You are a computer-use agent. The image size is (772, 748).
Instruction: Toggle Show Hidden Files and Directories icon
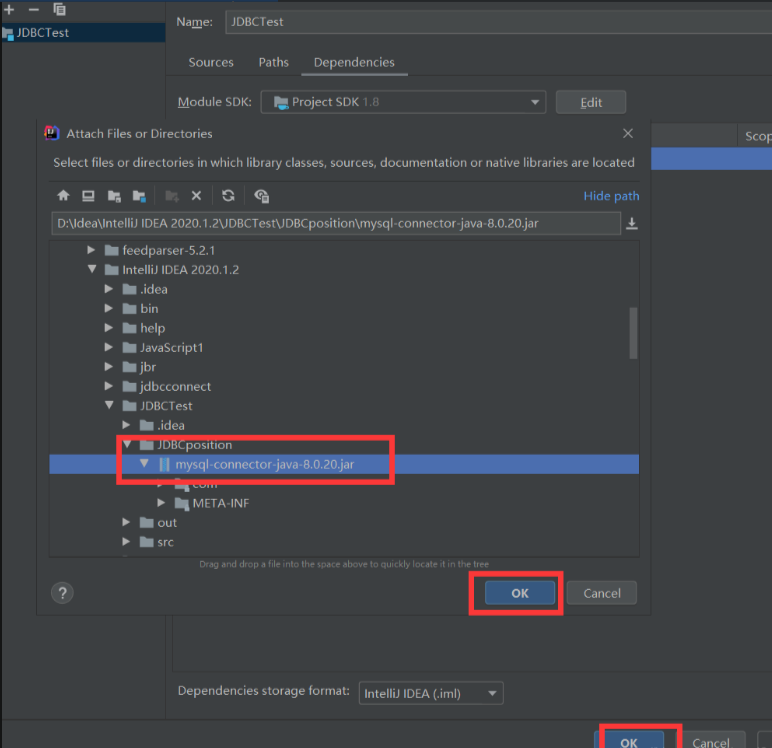click(x=261, y=195)
